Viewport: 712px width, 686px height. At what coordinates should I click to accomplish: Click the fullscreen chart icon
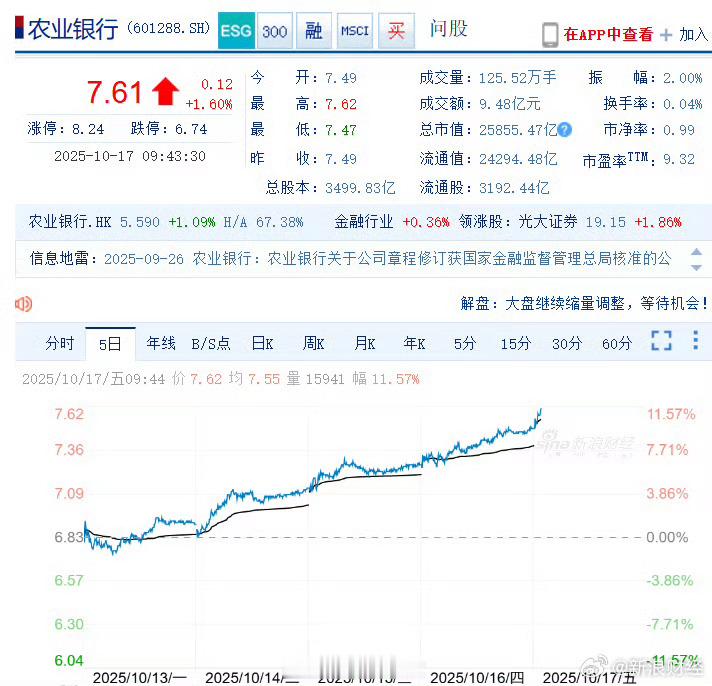(661, 341)
